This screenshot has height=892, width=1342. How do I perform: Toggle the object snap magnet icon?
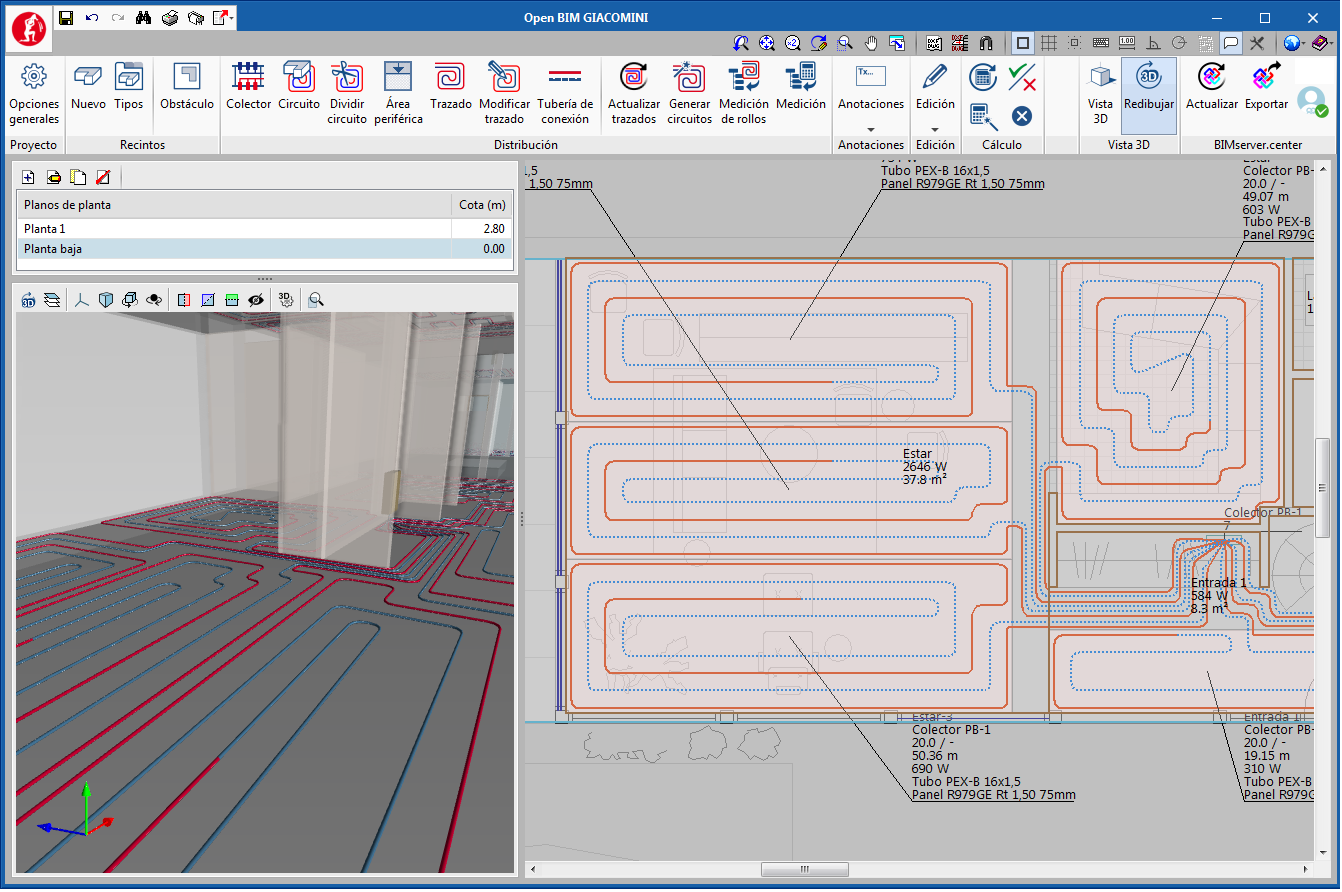click(x=986, y=43)
